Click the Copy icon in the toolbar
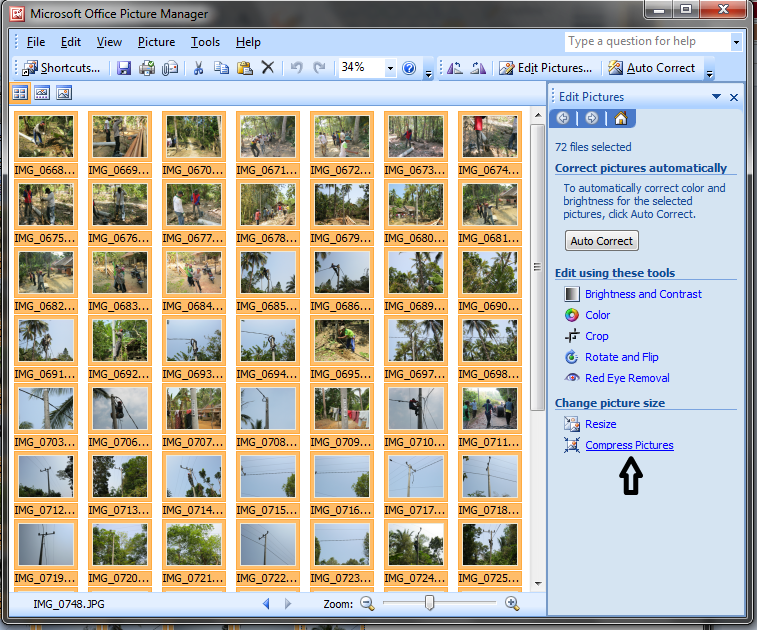This screenshot has height=633, width=768. point(221,68)
